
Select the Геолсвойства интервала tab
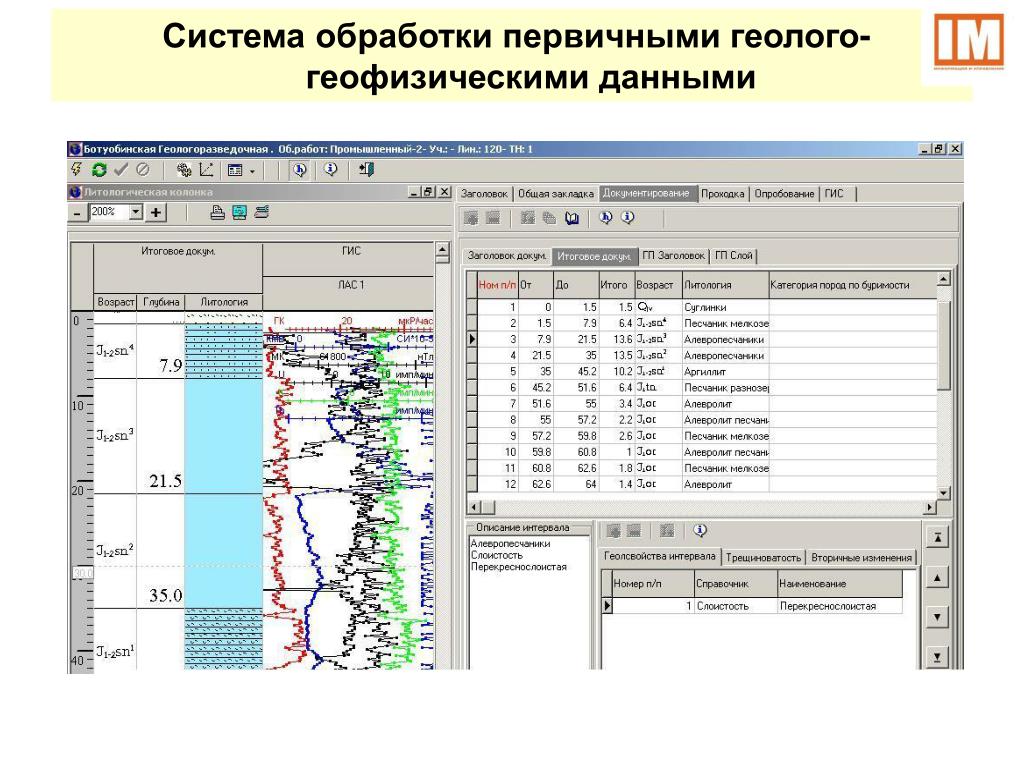(x=660, y=556)
